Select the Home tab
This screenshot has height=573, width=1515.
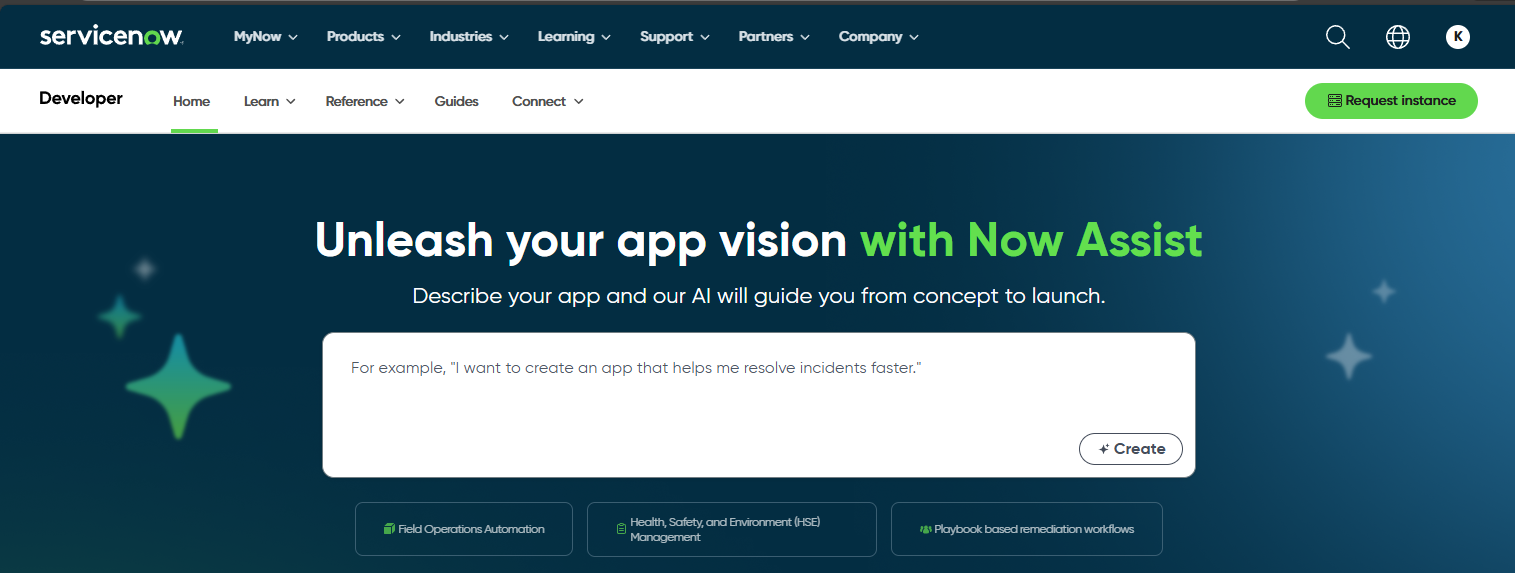(x=192, y=101)
